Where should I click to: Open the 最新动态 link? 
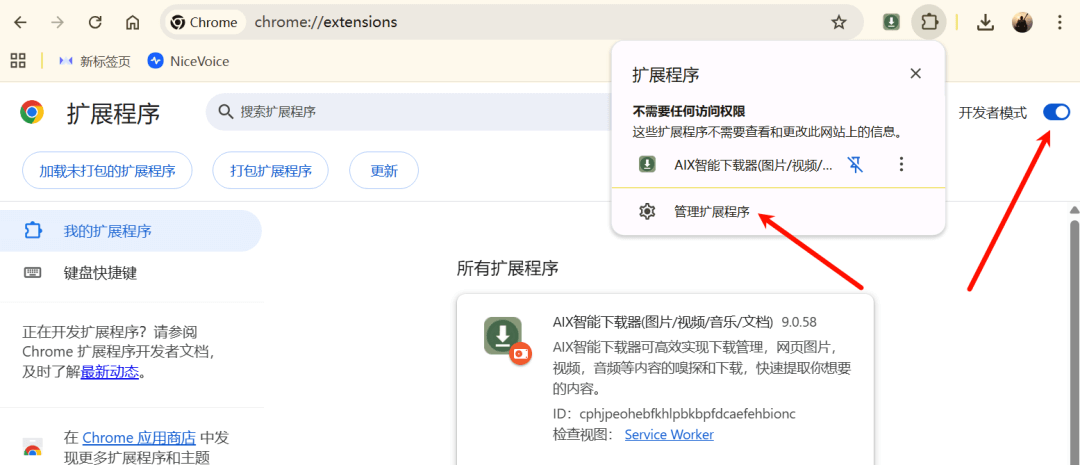[110, 373]
